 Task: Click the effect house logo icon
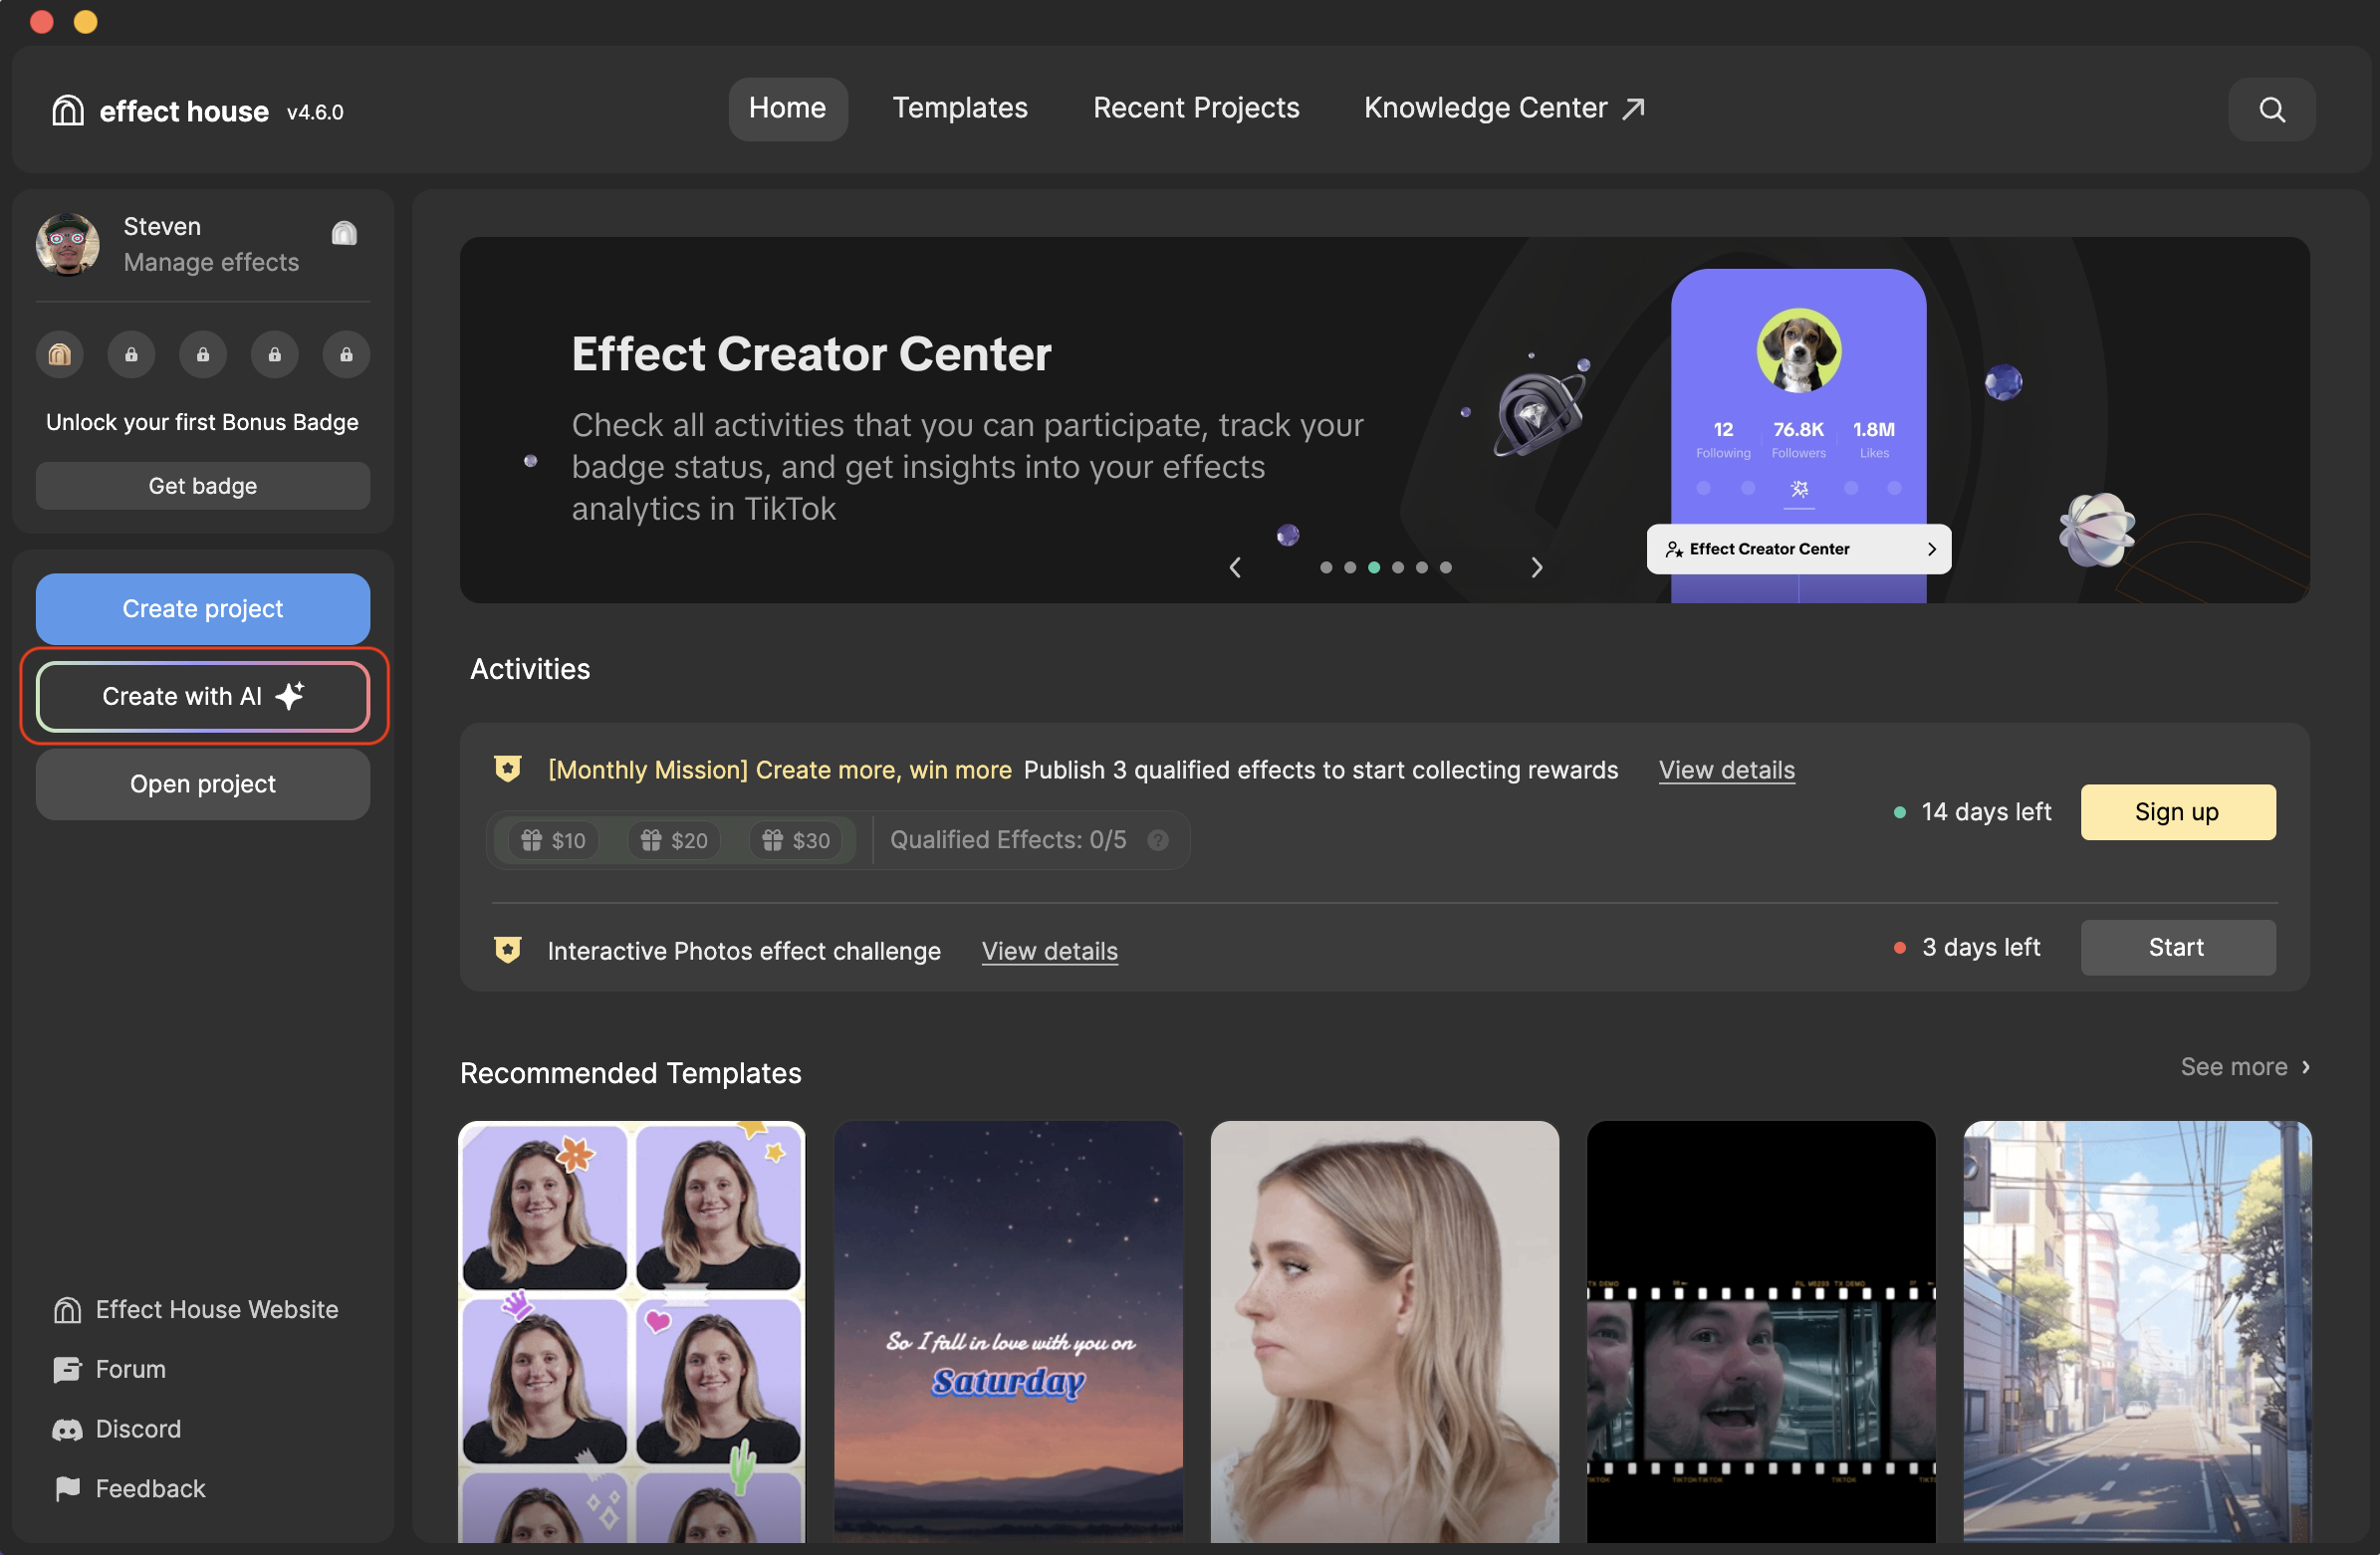coord(67,110)
